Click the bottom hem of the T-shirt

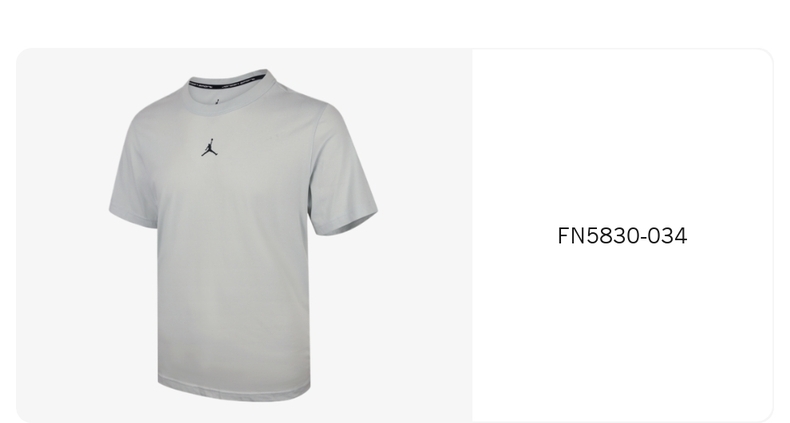point(234,390)
